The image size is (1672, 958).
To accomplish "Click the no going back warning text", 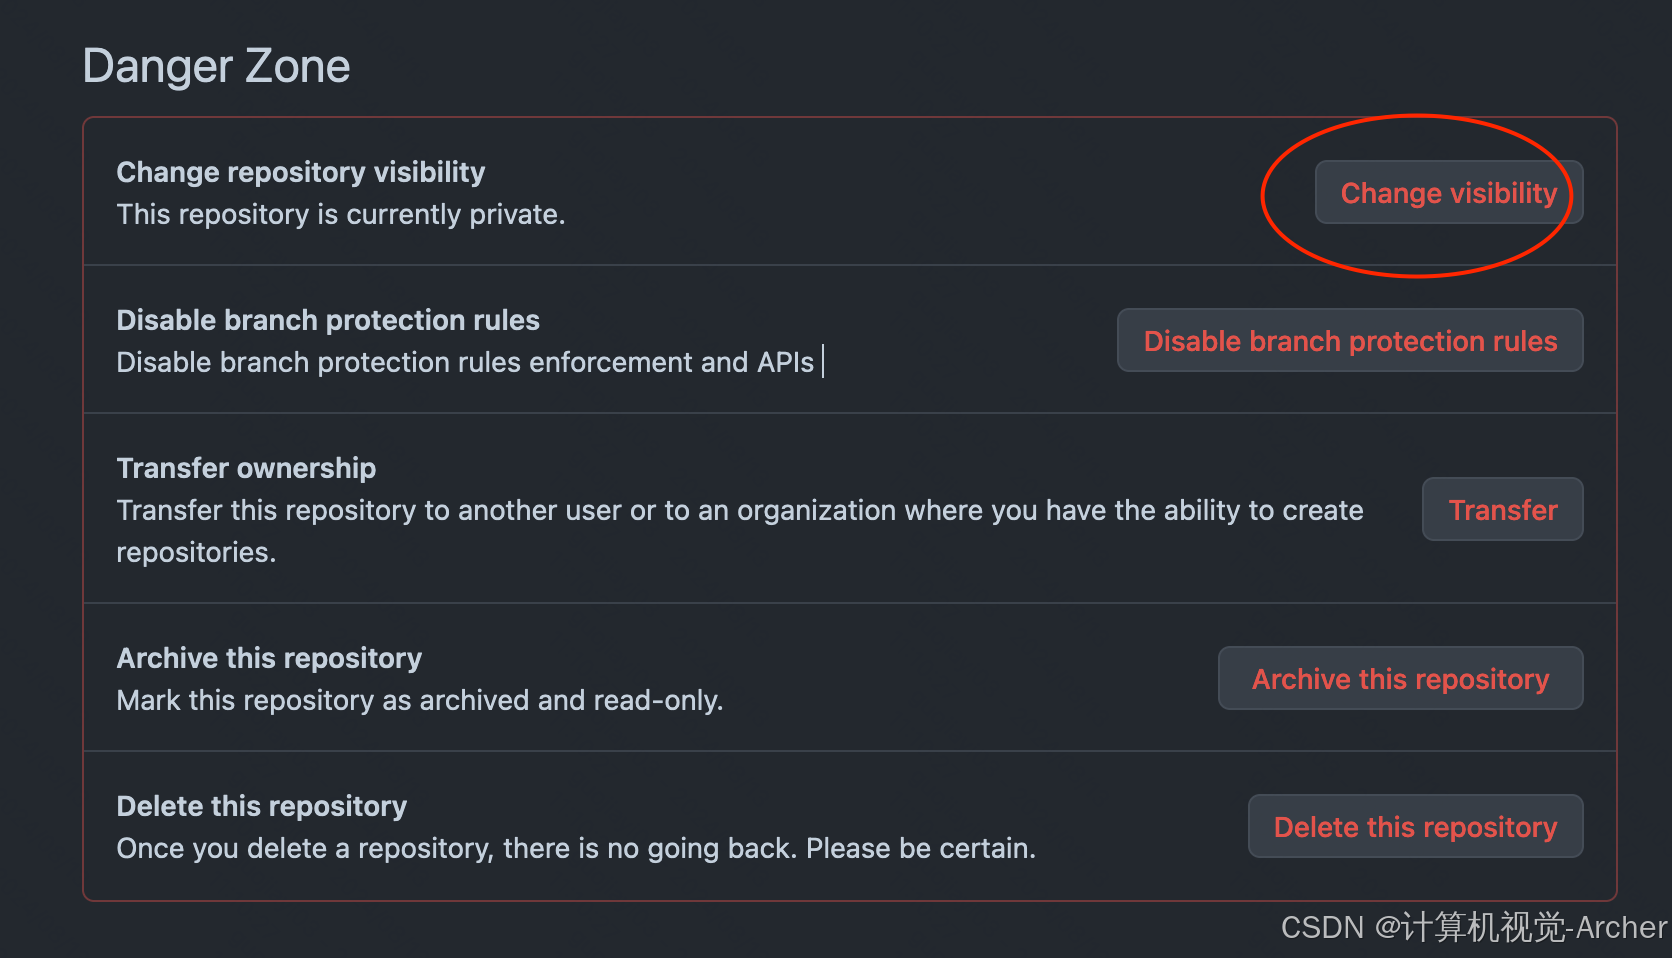I will pos(576,848).
